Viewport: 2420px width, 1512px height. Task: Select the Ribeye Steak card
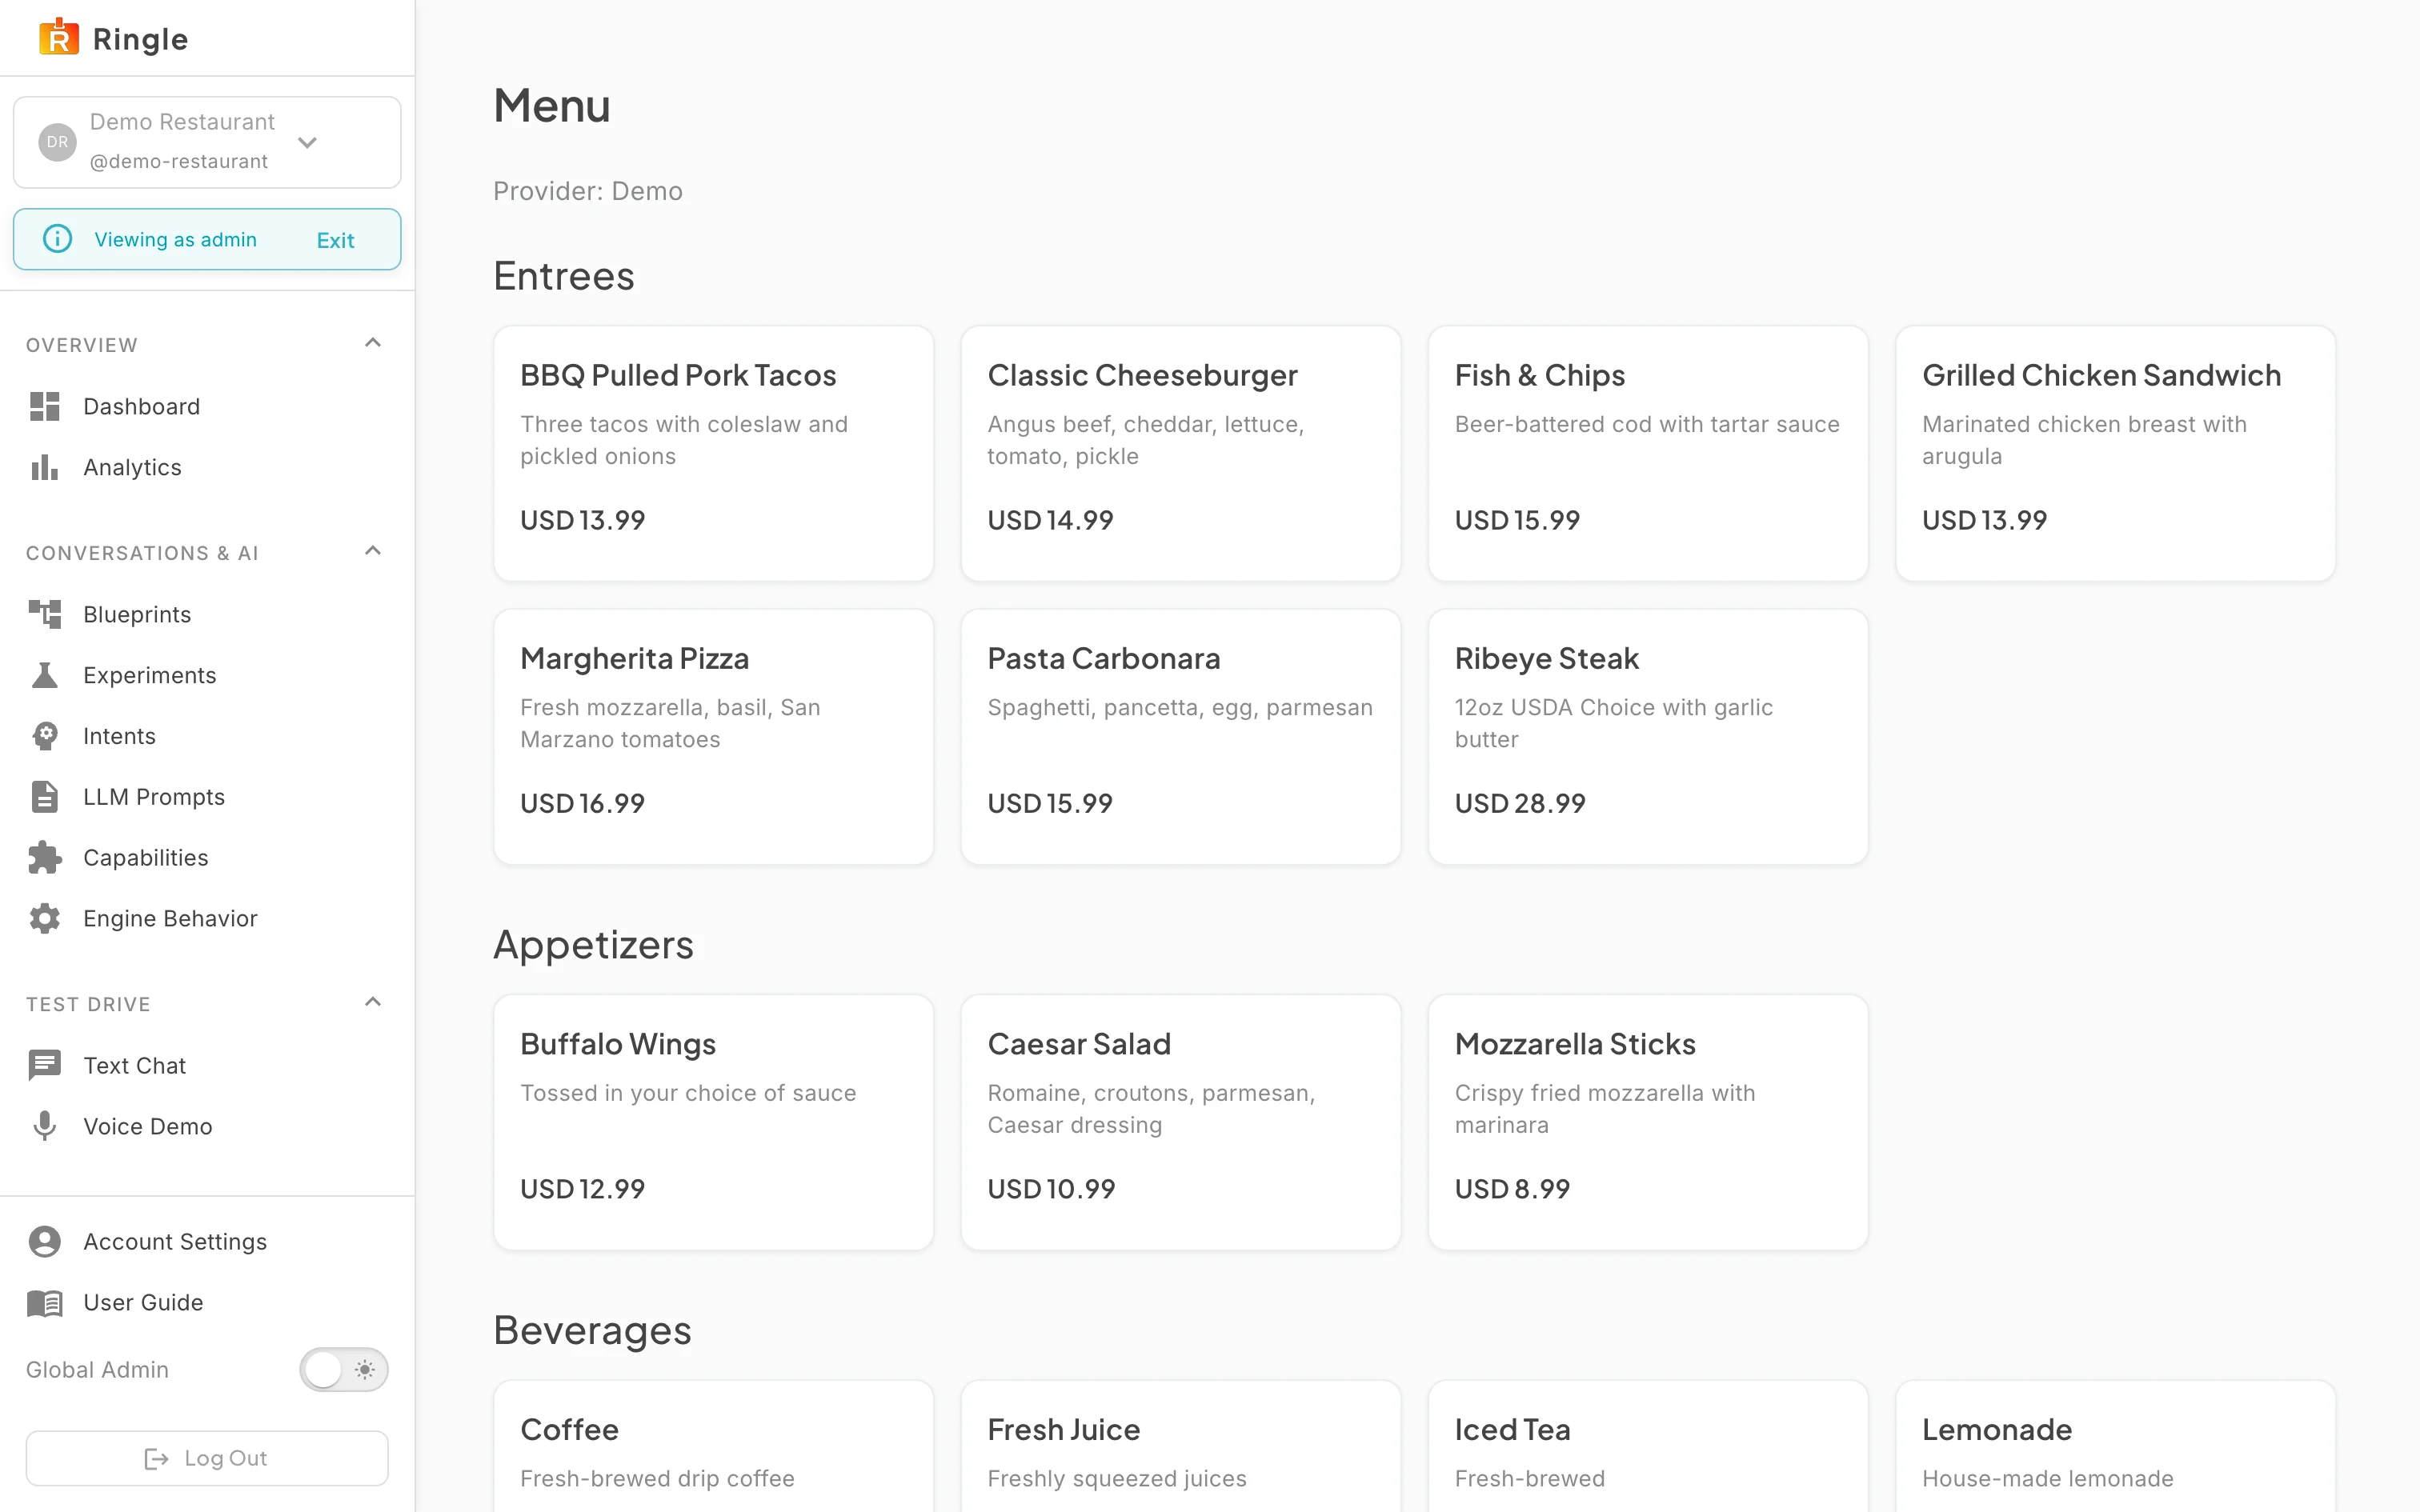coord(1648,737)
